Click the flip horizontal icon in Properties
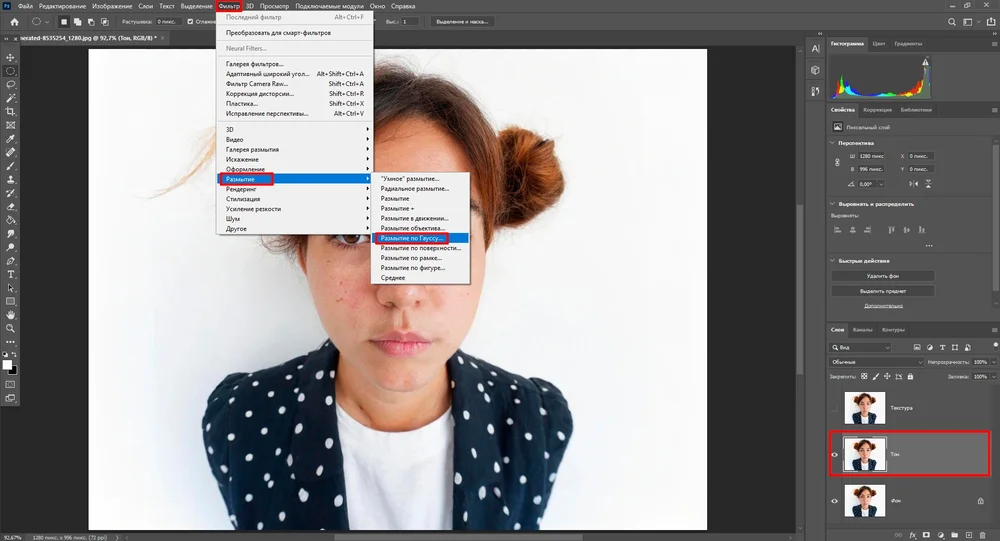Viewport: 1000px width, 541px height. pos(914,184)
